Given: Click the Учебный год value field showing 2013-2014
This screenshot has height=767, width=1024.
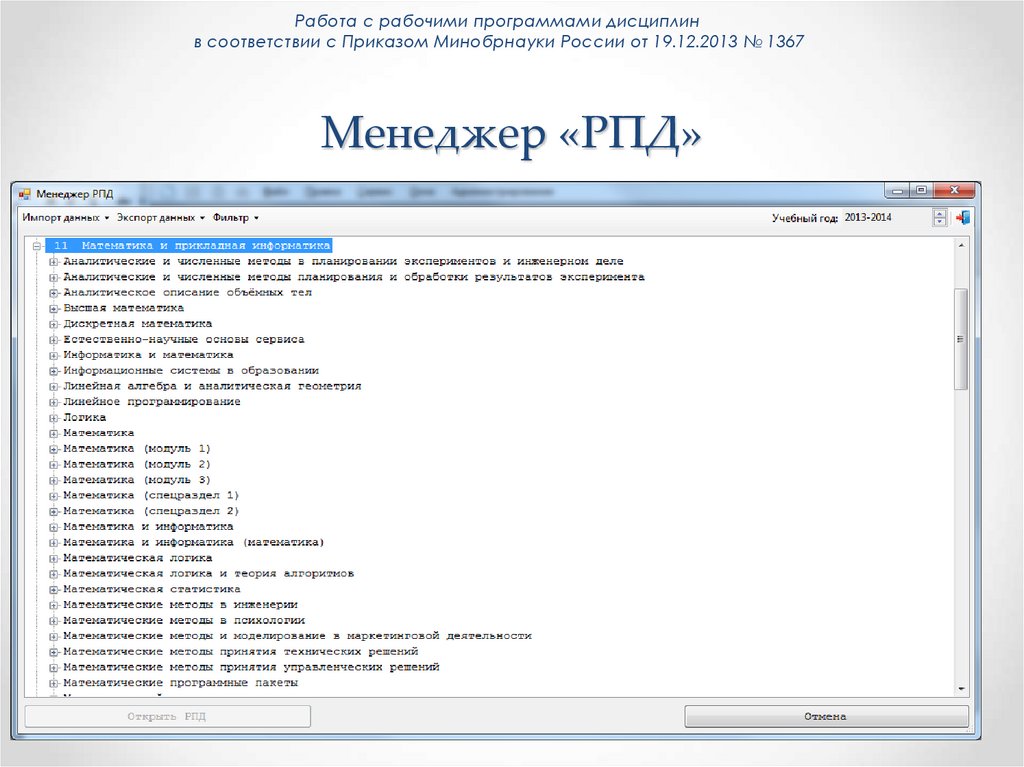Looking at the screenshot, I should 870,216.
